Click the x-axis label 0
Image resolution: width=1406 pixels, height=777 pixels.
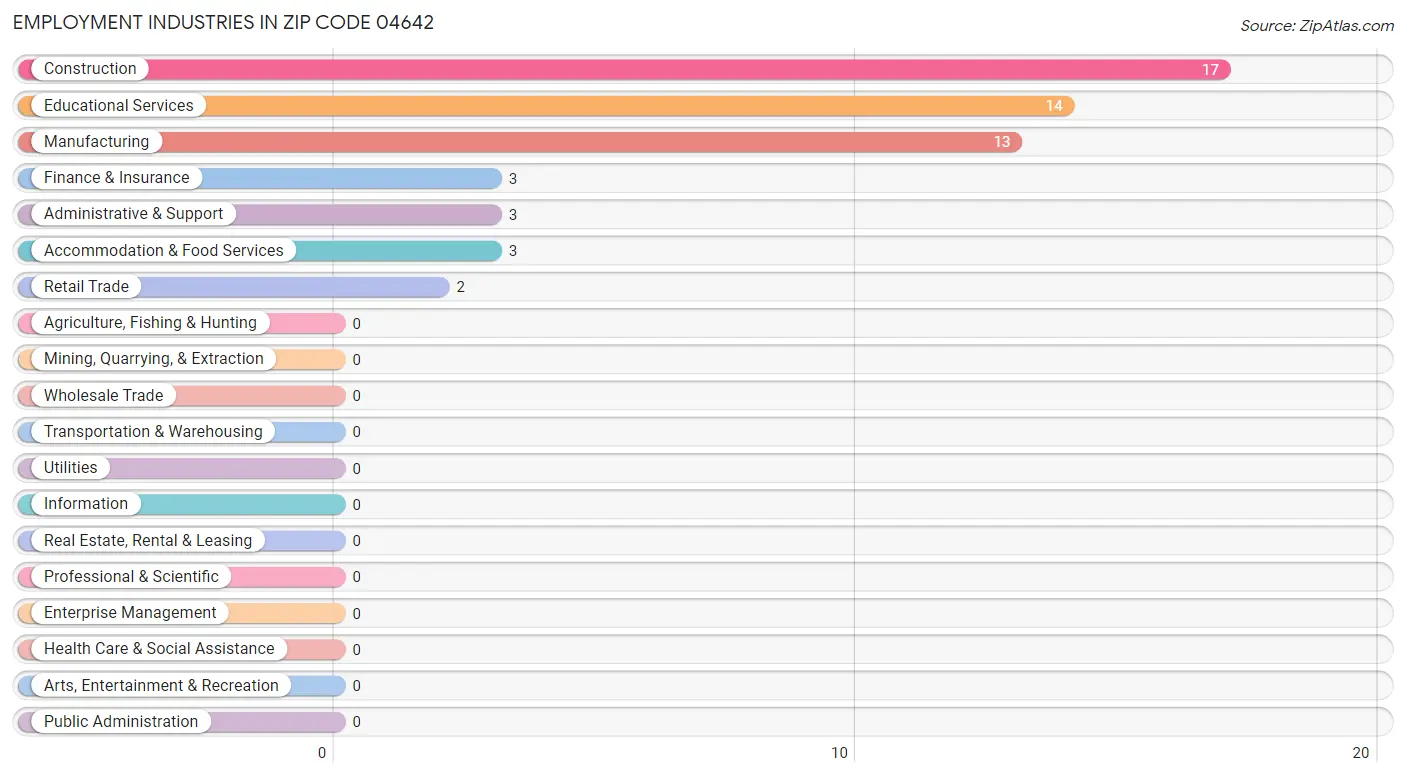tap(322, 753)
